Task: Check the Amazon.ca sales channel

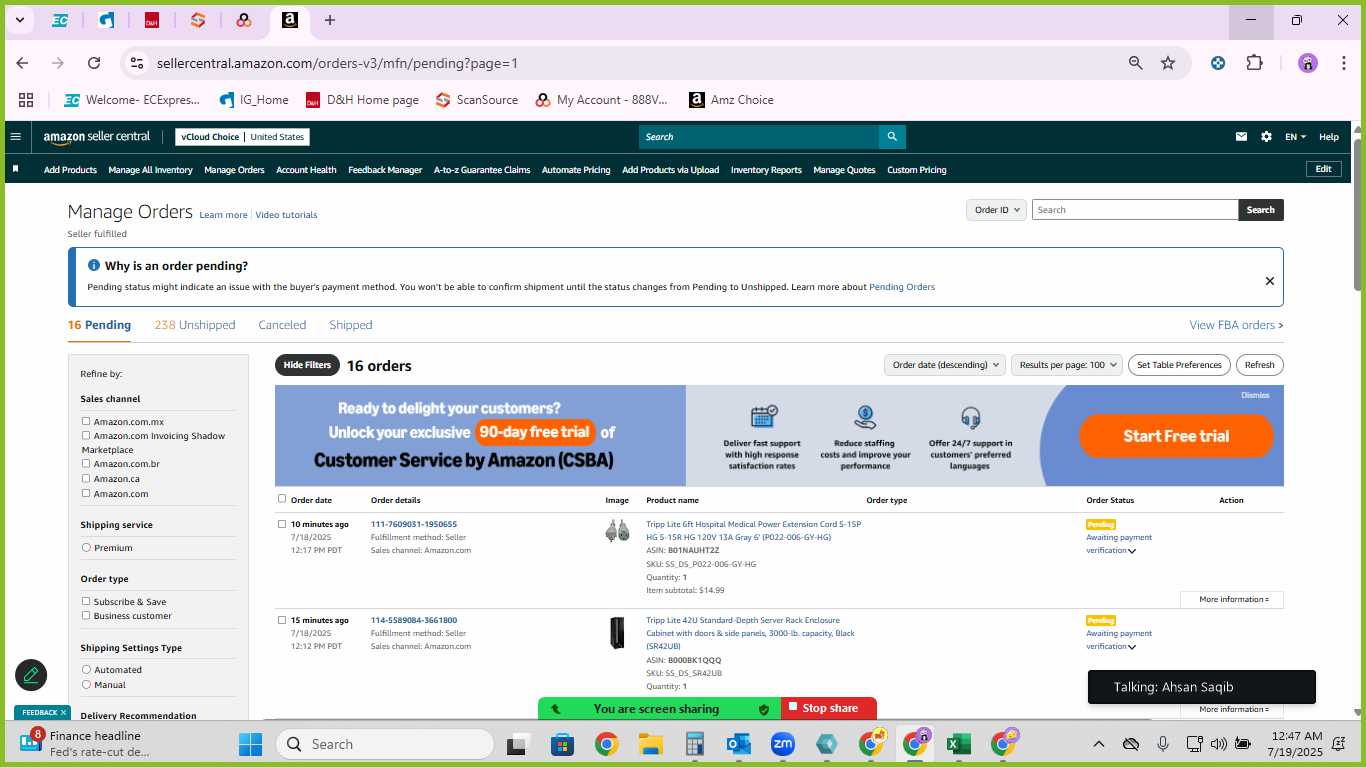Action: [86, 479]
